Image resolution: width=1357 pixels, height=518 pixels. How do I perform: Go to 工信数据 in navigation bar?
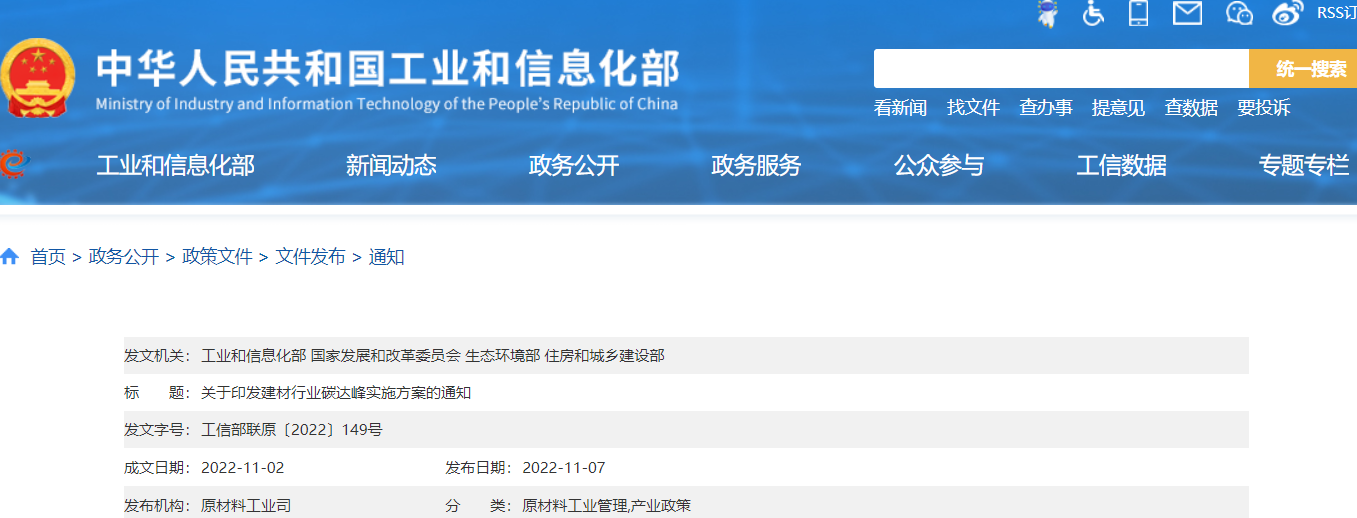(x=1121, y=166)
